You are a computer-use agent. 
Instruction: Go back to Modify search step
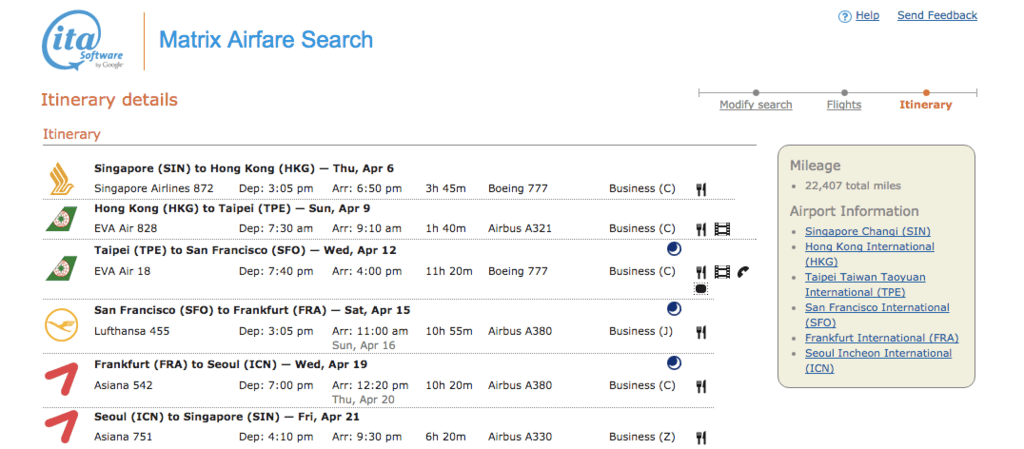click(755, 105)
